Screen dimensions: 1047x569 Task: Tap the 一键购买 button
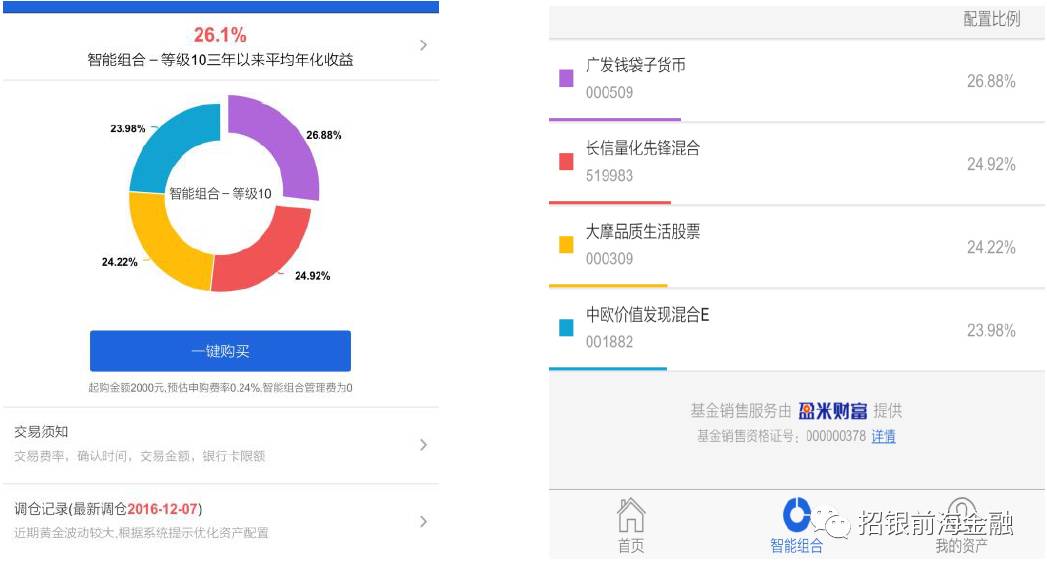[220, 351]
